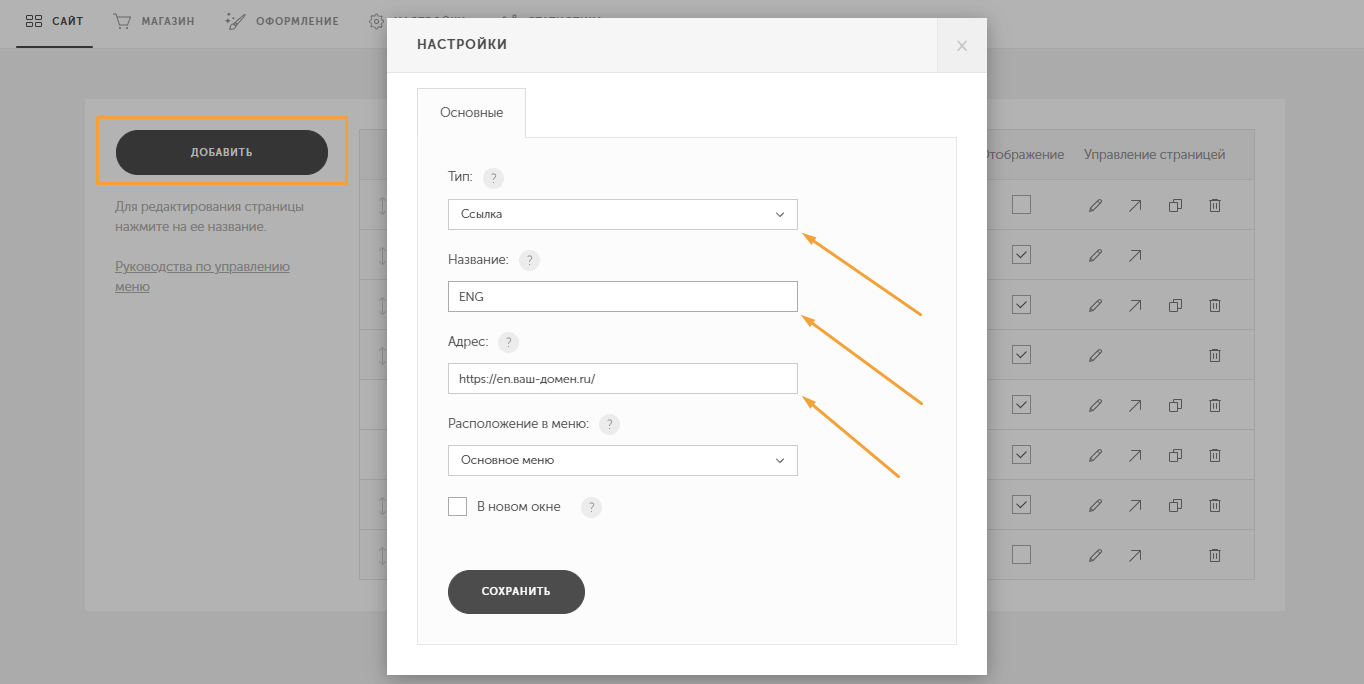
Task: Click the trash icon in the first table row
Action: 1214,205
